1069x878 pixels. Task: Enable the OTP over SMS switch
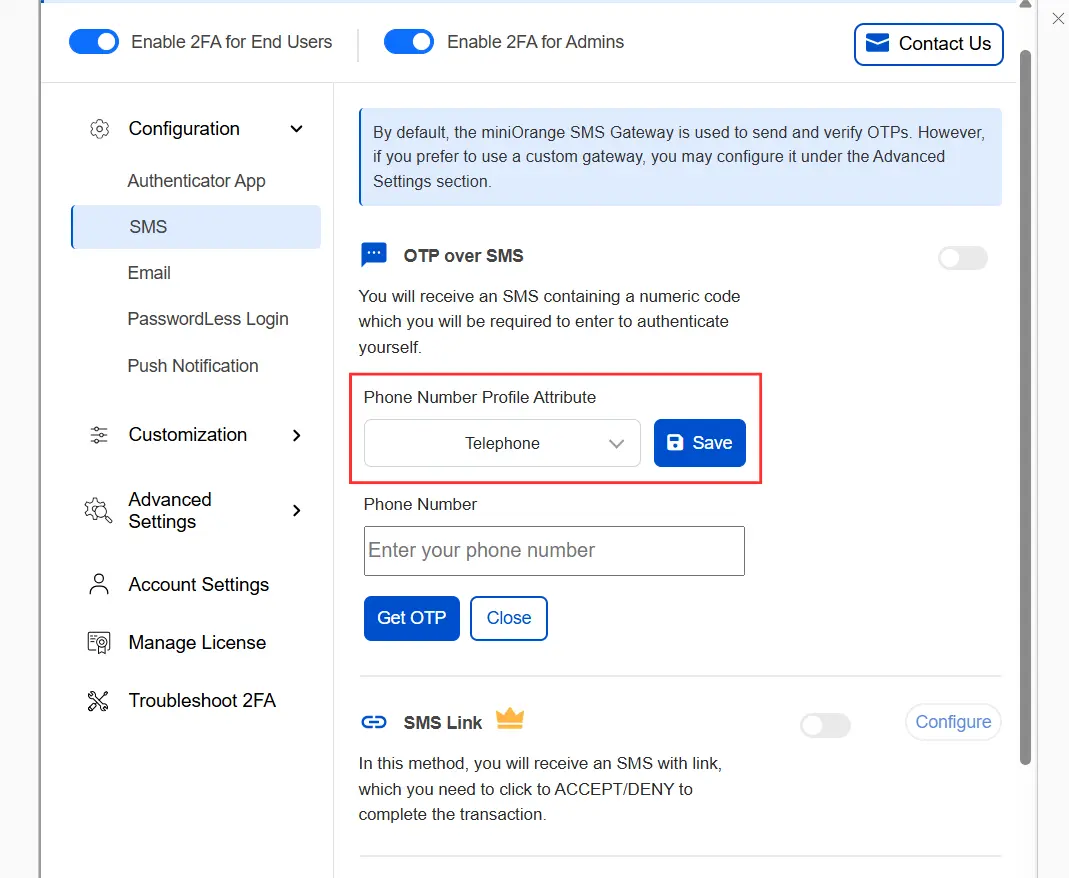click(963, 258)
